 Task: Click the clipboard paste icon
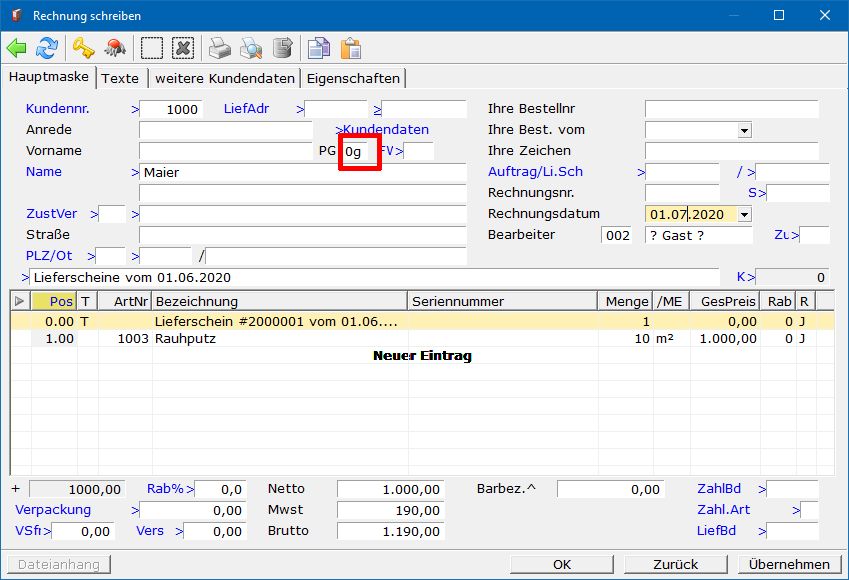pos(350,48)
